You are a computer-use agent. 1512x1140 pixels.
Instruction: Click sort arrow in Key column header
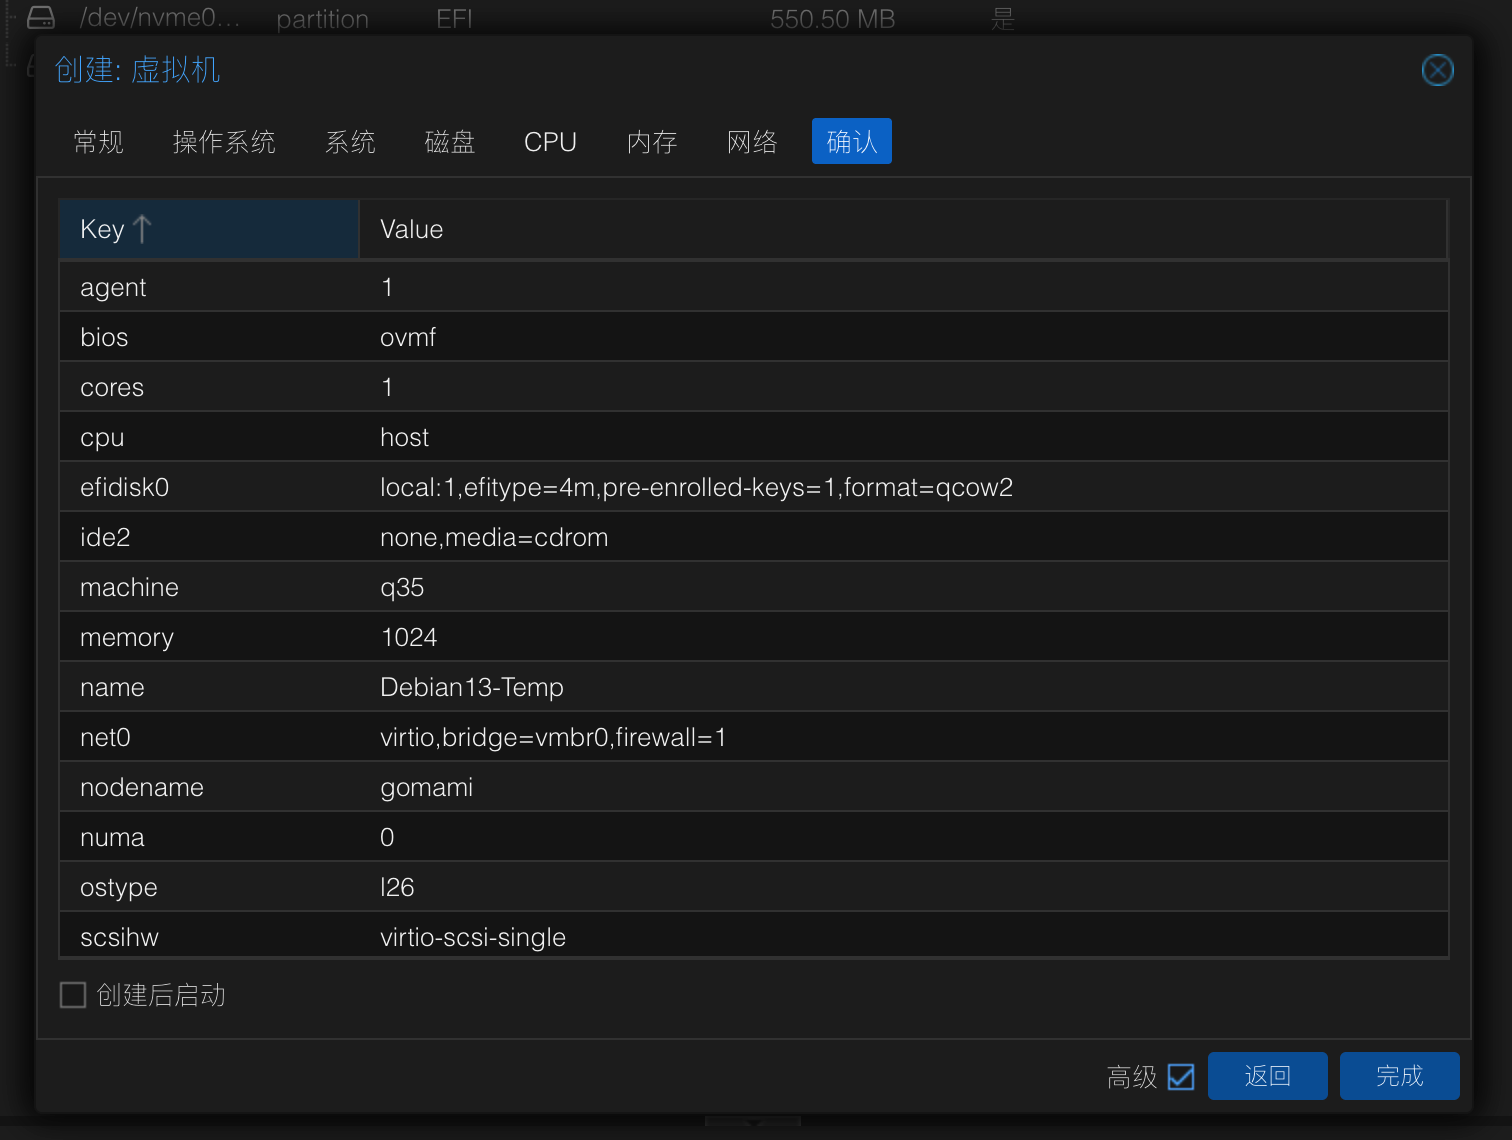[142, 229]
